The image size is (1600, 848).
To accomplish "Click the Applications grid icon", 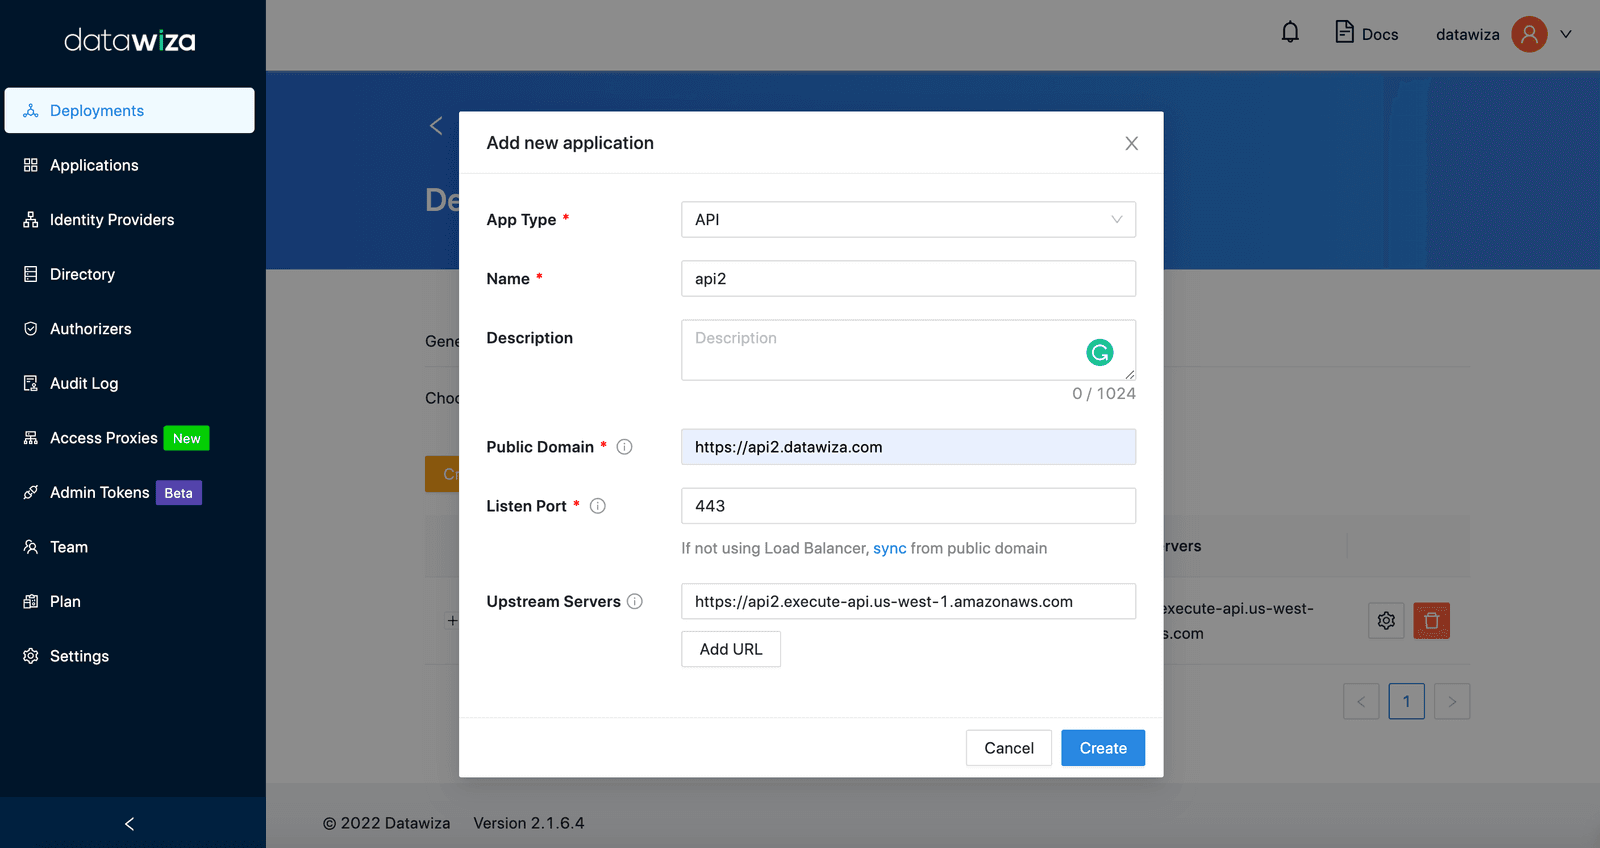I will coord(31,165).
